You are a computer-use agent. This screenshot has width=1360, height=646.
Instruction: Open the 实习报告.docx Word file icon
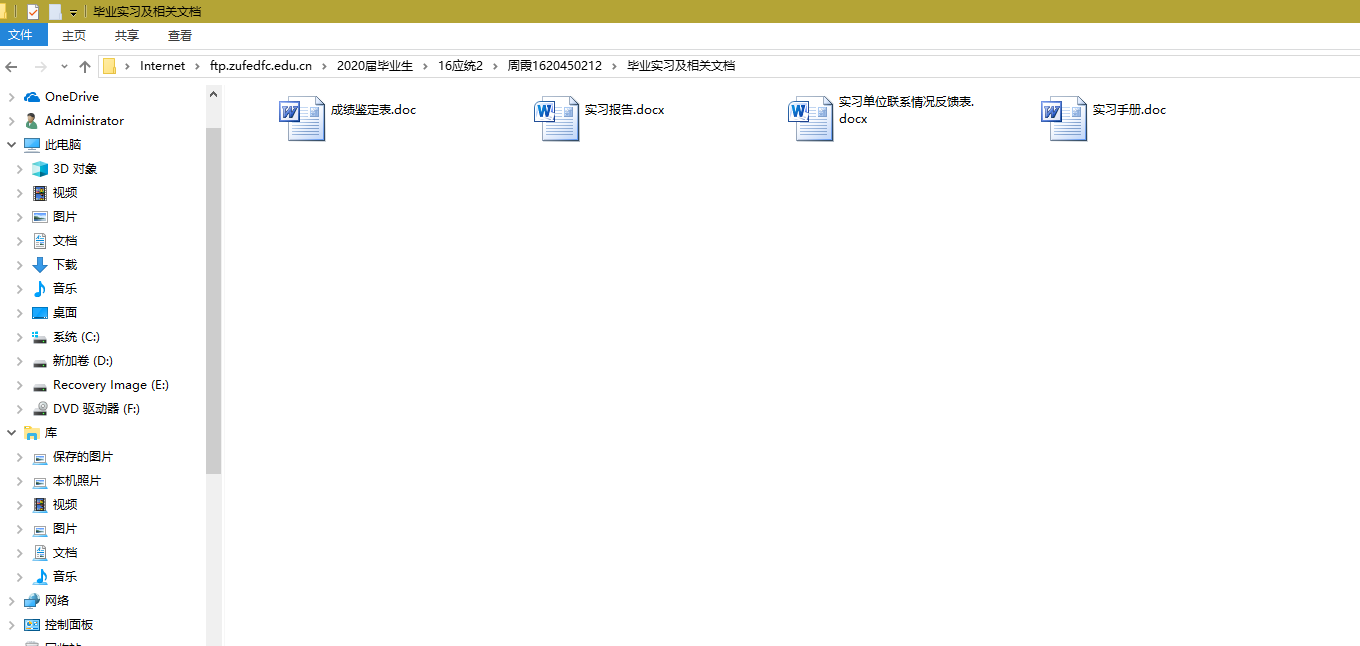(556, 119)
